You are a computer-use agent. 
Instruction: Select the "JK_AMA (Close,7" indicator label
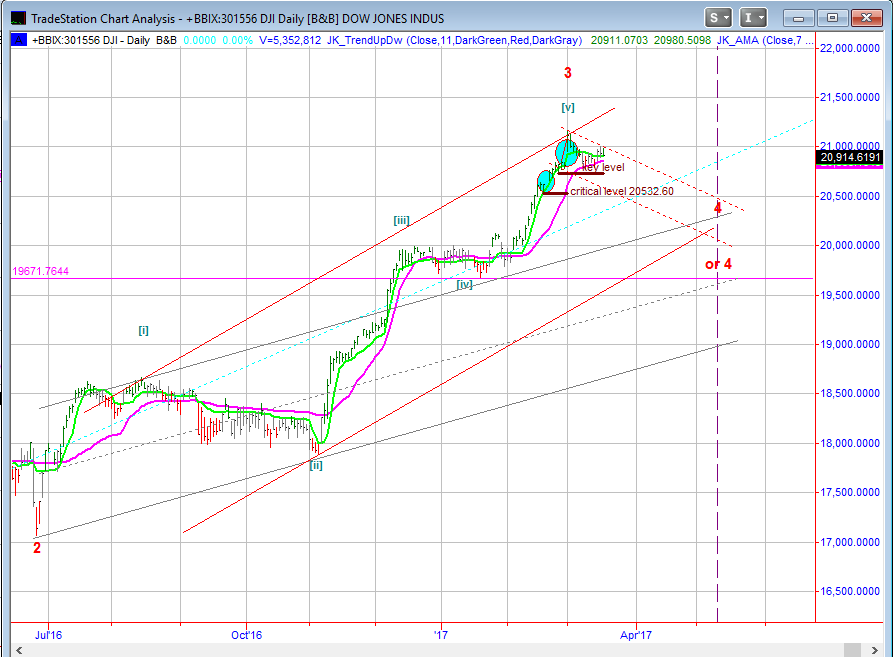759,40
